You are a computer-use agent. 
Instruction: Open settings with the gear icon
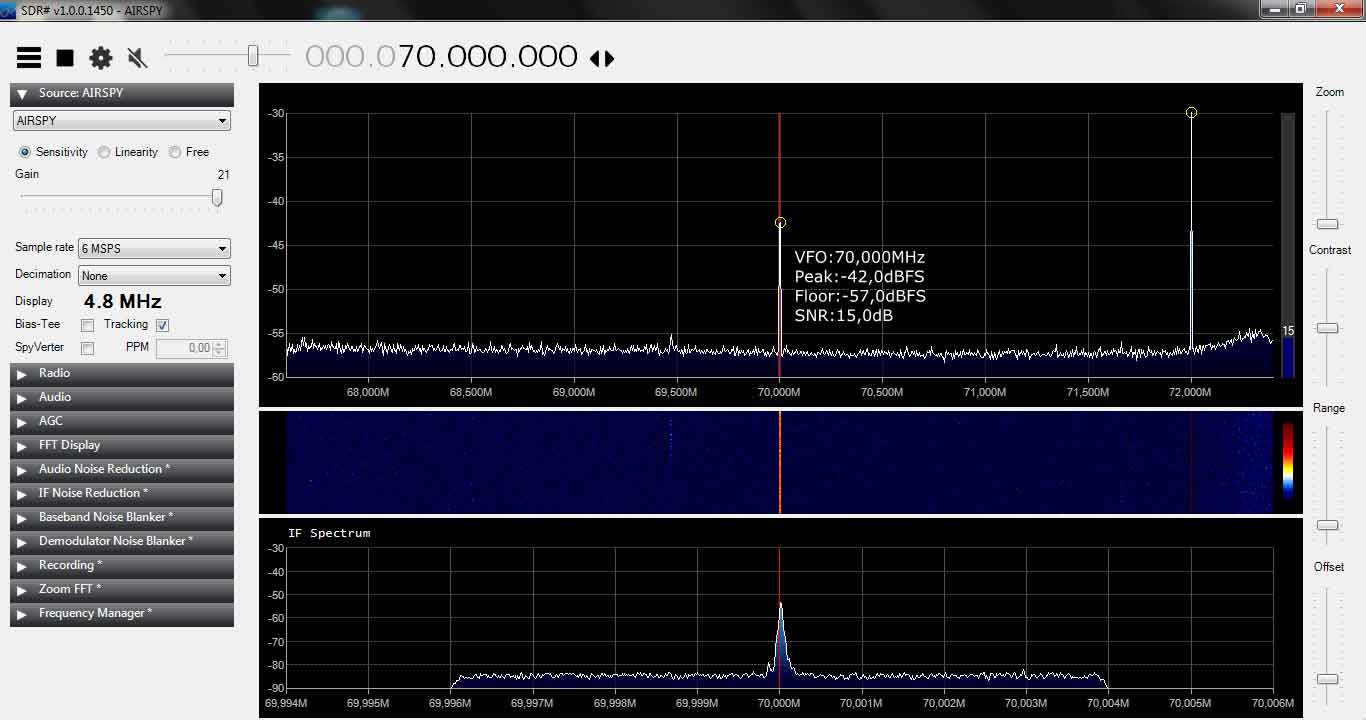(x=101, y=58)
